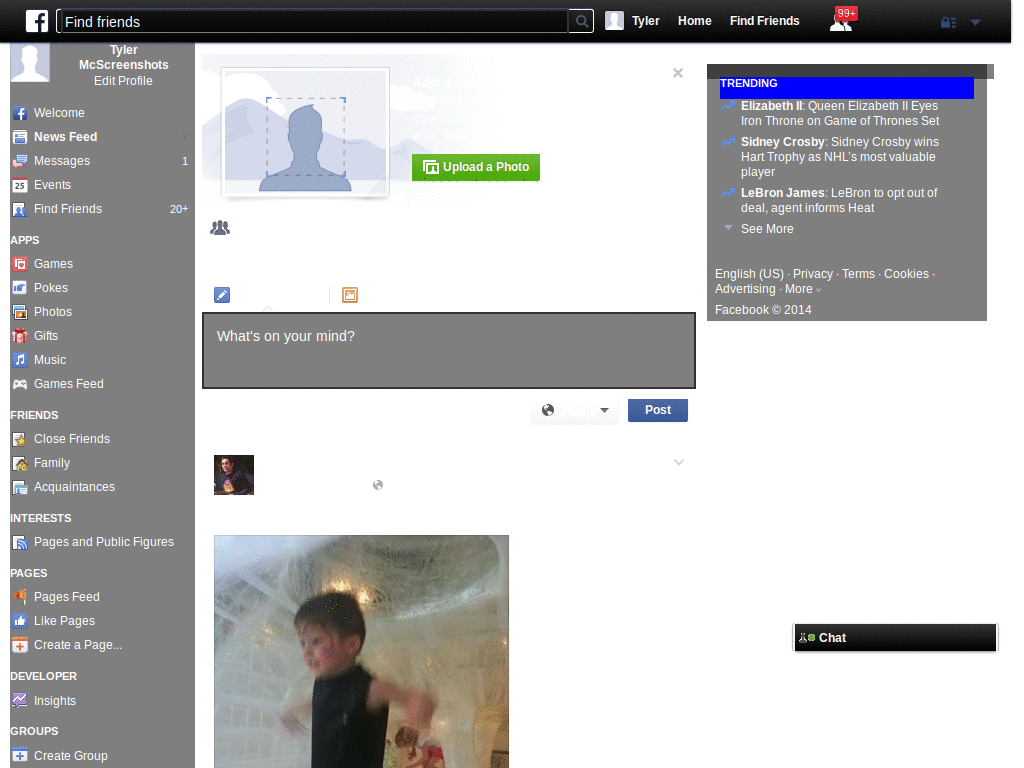Click the Pages Feed flag icon
1024x768 pixels.
20,597
